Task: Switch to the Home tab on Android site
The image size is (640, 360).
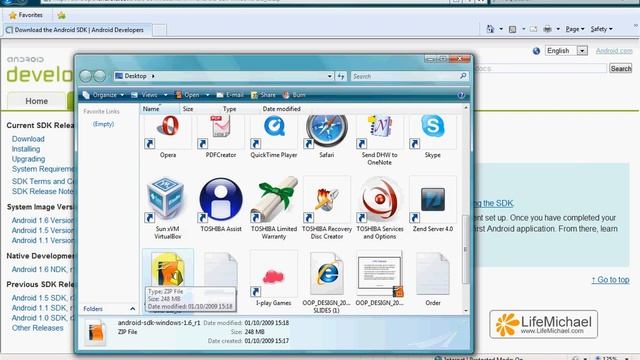Action: (x=37, y=101)
